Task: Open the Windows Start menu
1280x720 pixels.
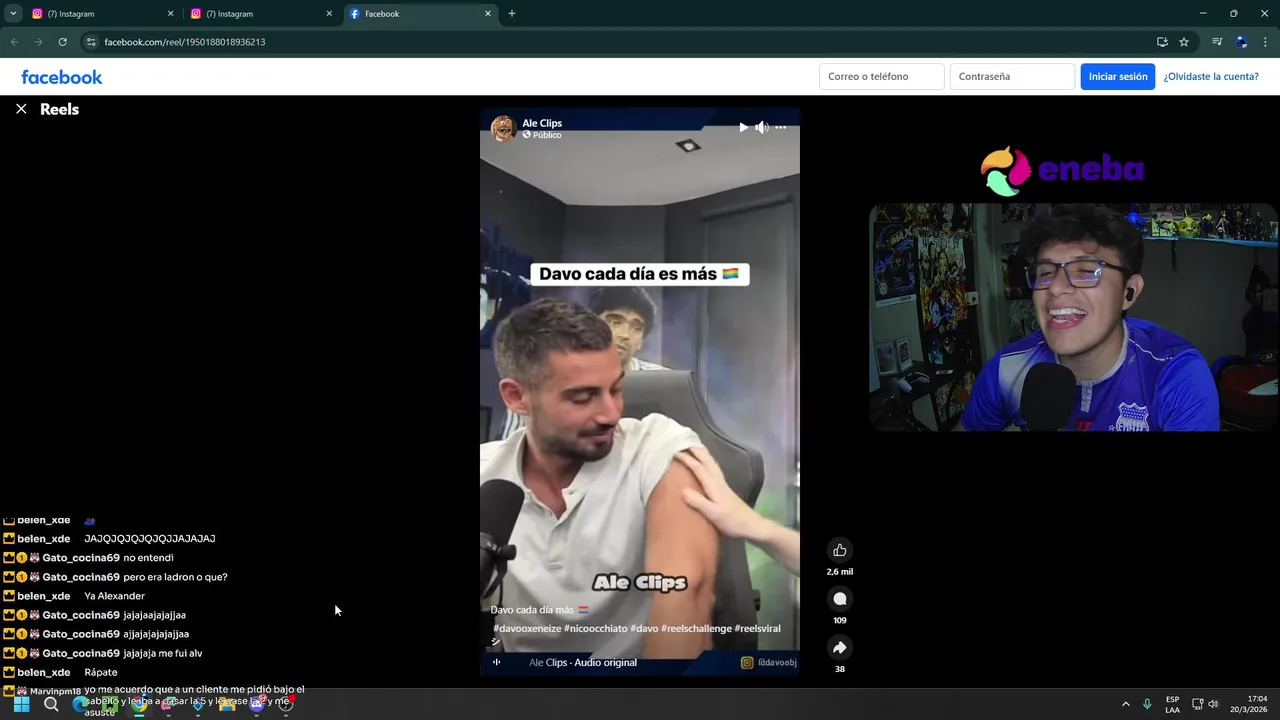Action: [21, 704]
